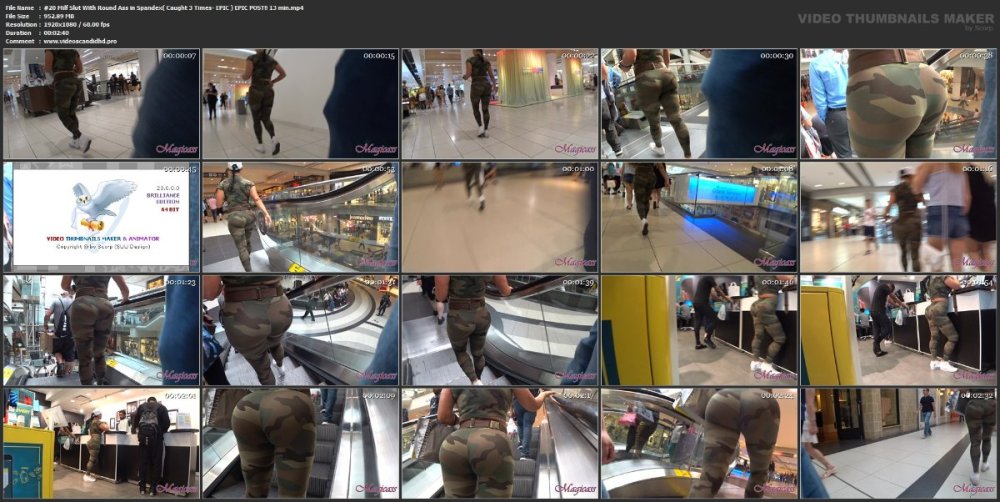The width and height of the screenshot is (1000, 502).
Task: Choose the thumbnail stamped 00:00:53
Action: pos(300,217)
